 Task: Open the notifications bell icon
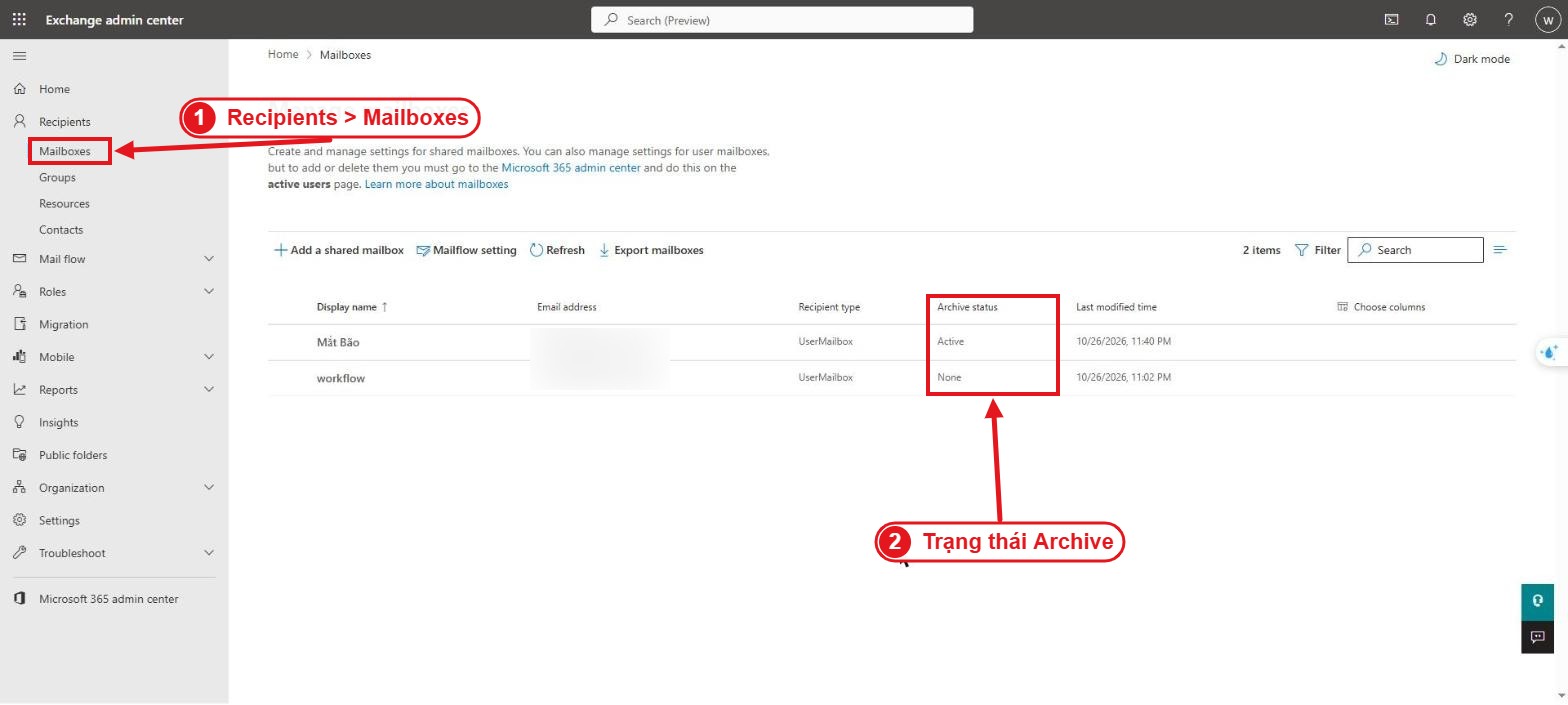[x=1430, y=19]
